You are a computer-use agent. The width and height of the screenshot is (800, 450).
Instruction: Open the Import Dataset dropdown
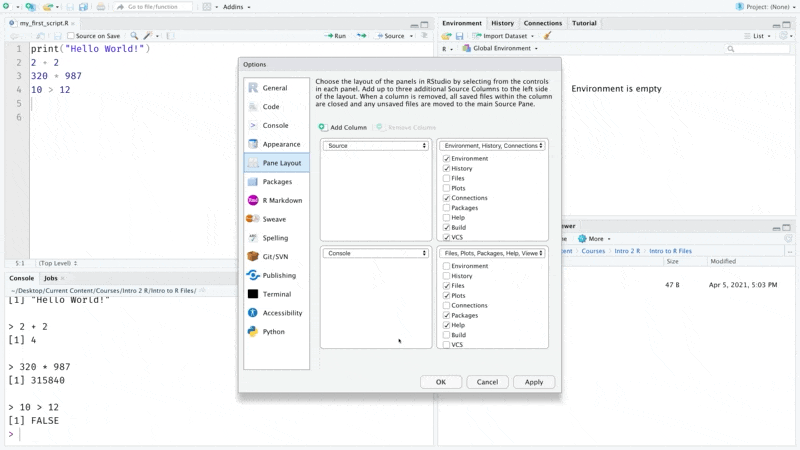(503, 36)
